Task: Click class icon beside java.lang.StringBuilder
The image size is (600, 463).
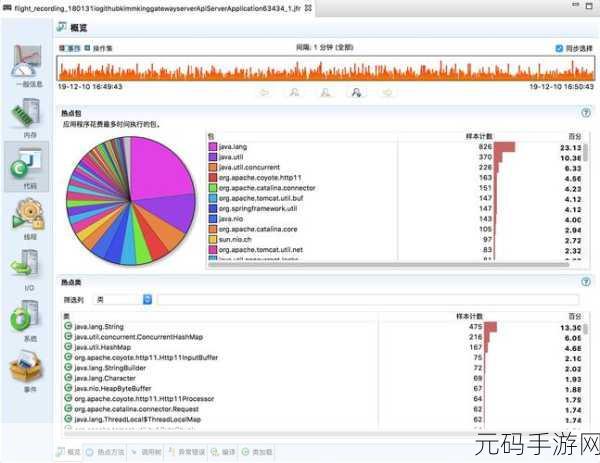Action: (x=68, y=368)
